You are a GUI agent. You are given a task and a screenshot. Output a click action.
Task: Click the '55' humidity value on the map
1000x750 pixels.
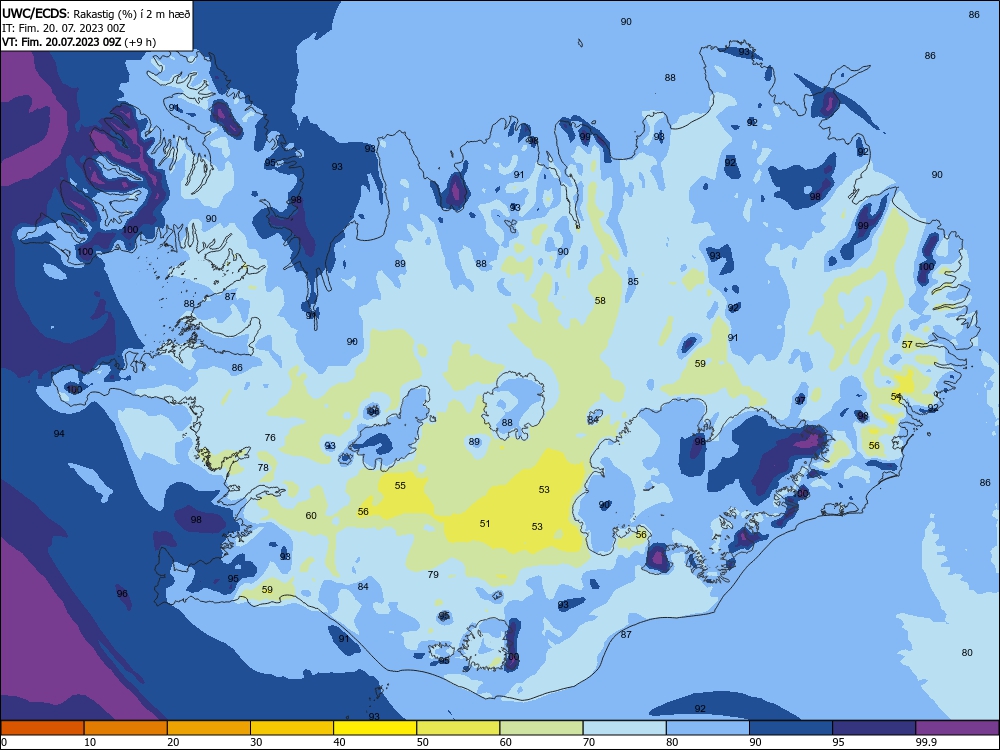coord(400,485)
